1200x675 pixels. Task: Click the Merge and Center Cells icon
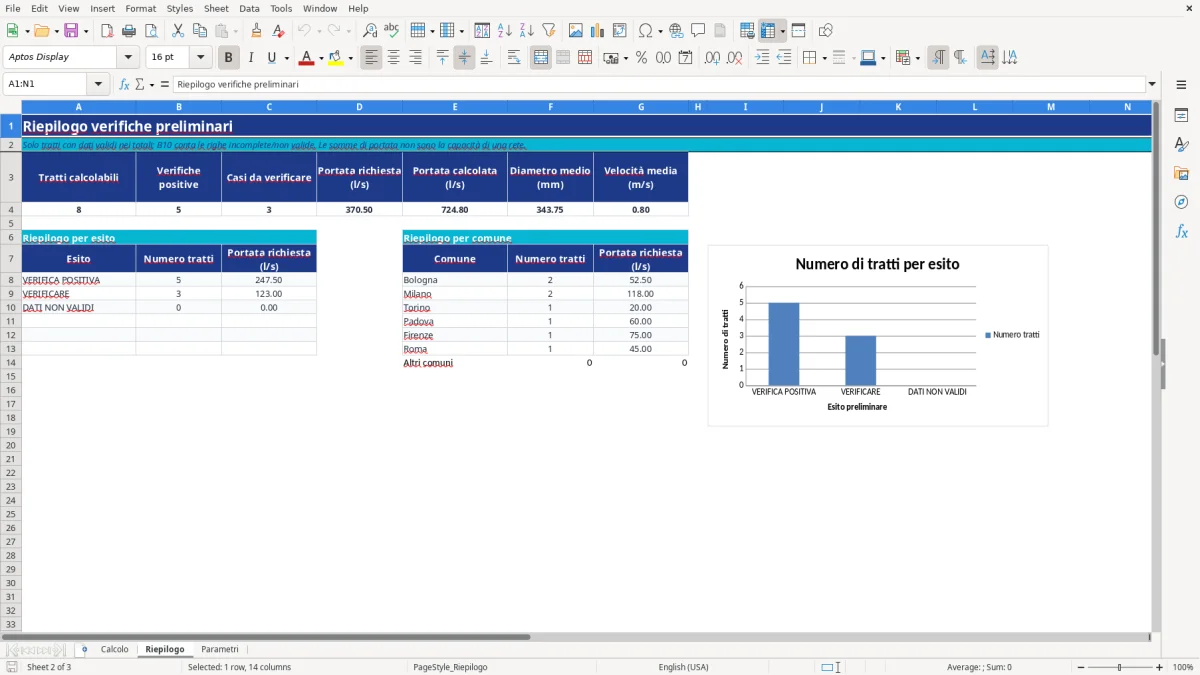tap(541, 58)
